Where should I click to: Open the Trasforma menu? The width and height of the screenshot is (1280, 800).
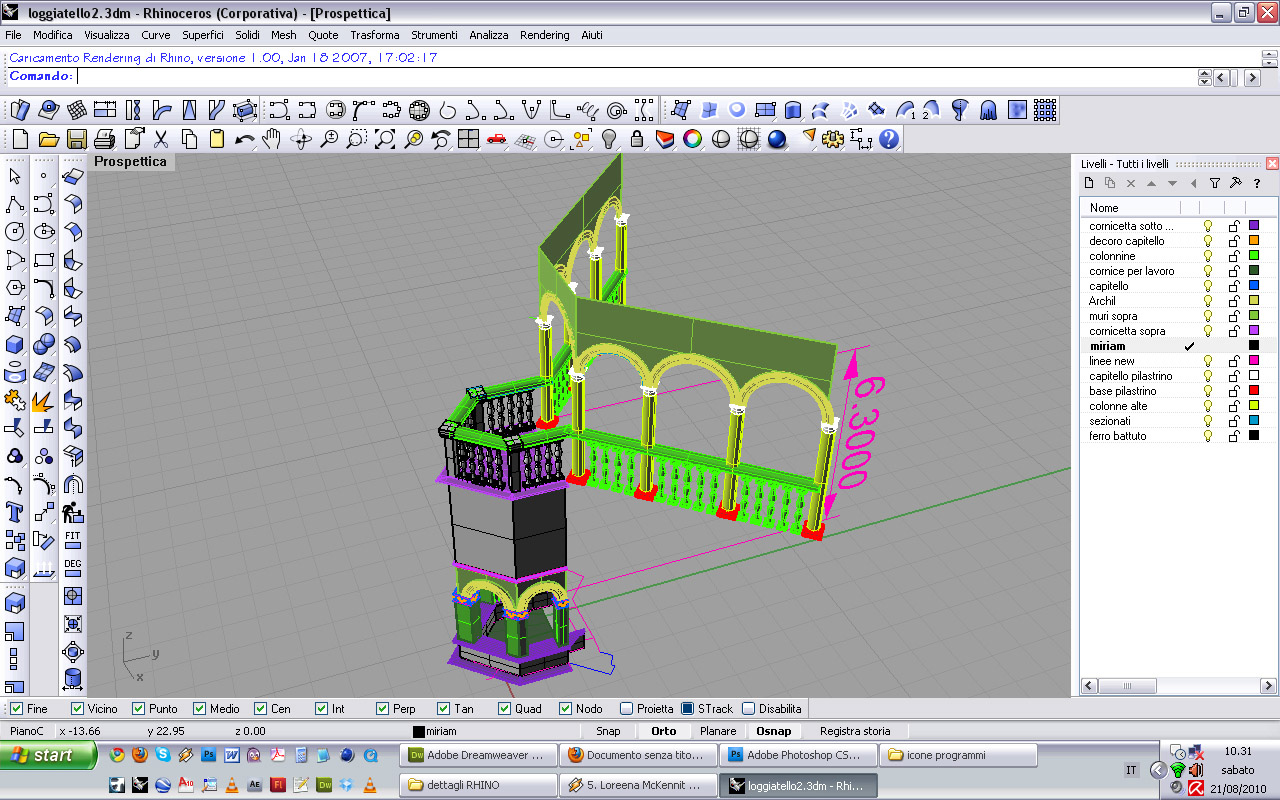[x=375, y=35]
